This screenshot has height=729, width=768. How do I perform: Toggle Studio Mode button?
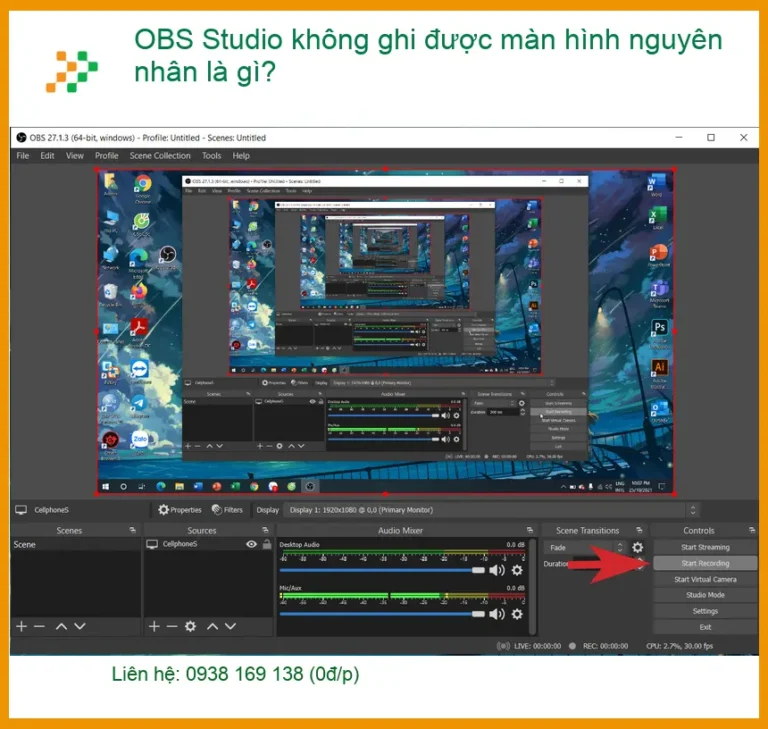705,595
